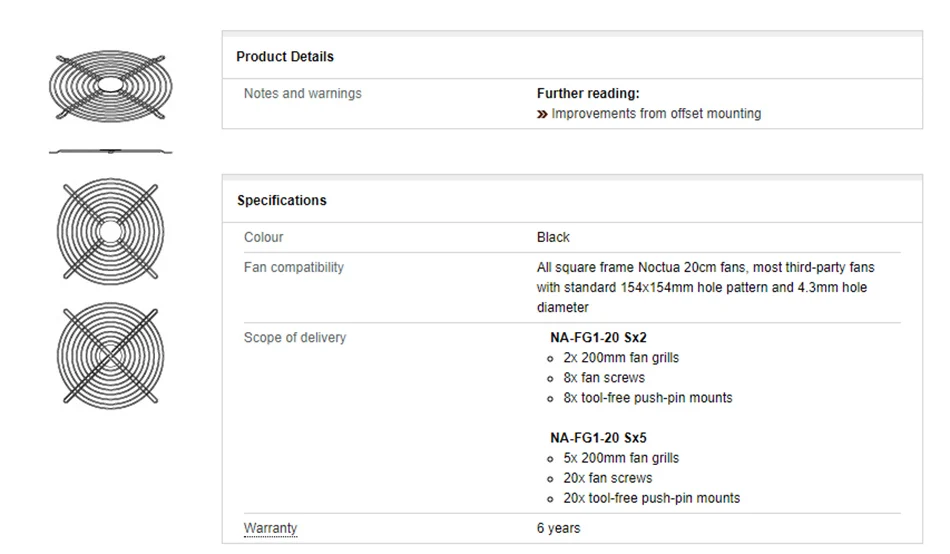Select the NA-FG1-20 Sx5 package heading
Viewport: 950px width, 554px height.
598,438
